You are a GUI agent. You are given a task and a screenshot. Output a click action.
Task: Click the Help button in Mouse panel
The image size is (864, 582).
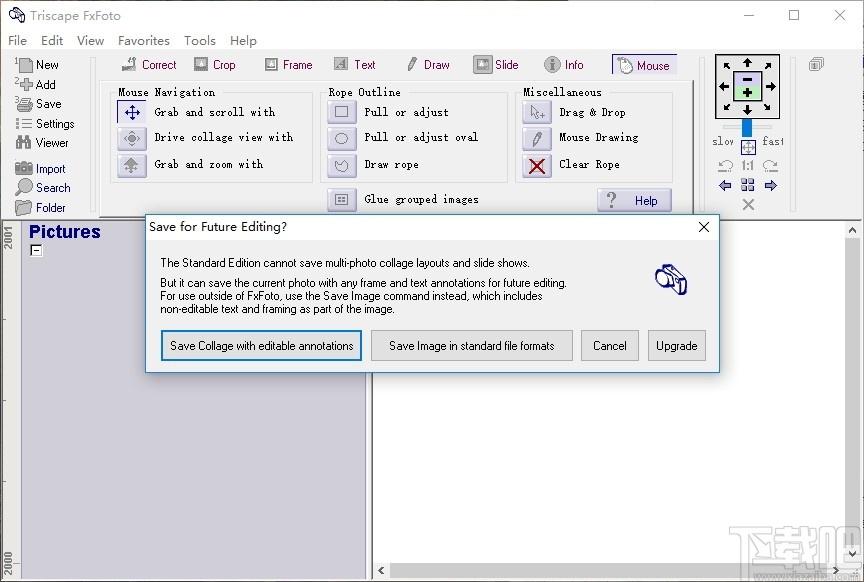click(x=635, y=200)
